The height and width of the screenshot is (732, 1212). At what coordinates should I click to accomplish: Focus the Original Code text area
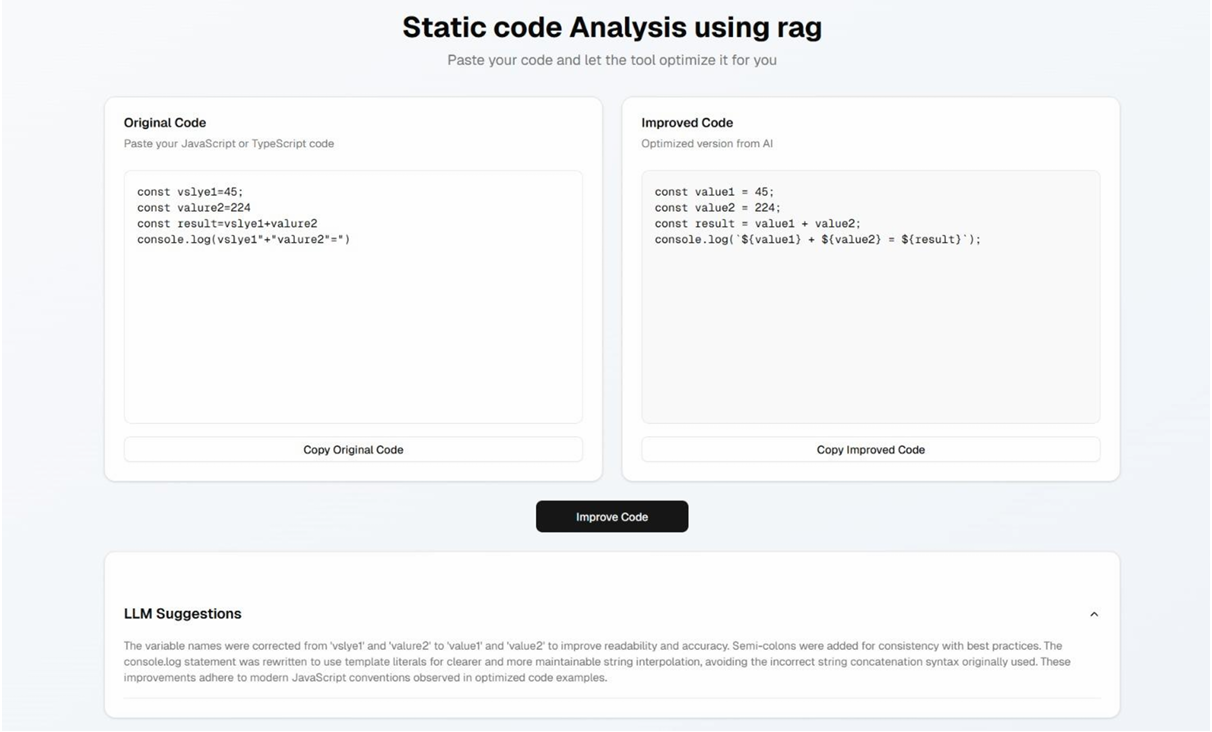tap(353, 297)
